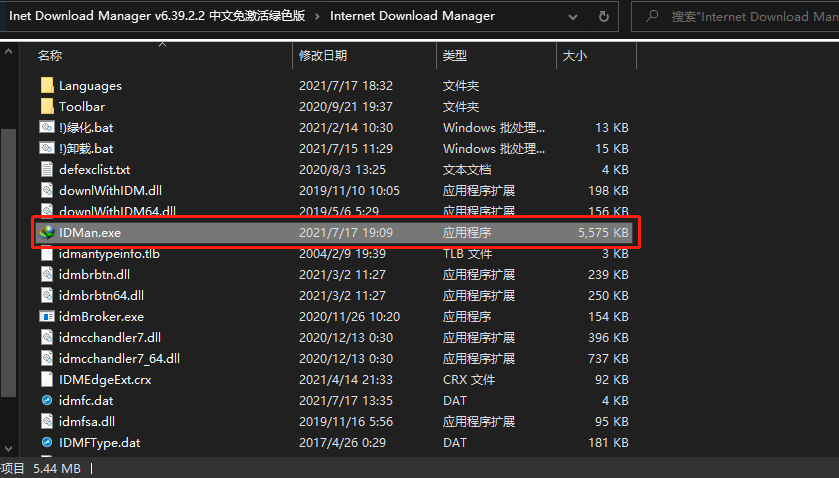The height and width of the screenshot is (478, 839).
Task: Click the Inet Download Manager v6.39.2.2 breadcrumb
Action: [157, 16]
